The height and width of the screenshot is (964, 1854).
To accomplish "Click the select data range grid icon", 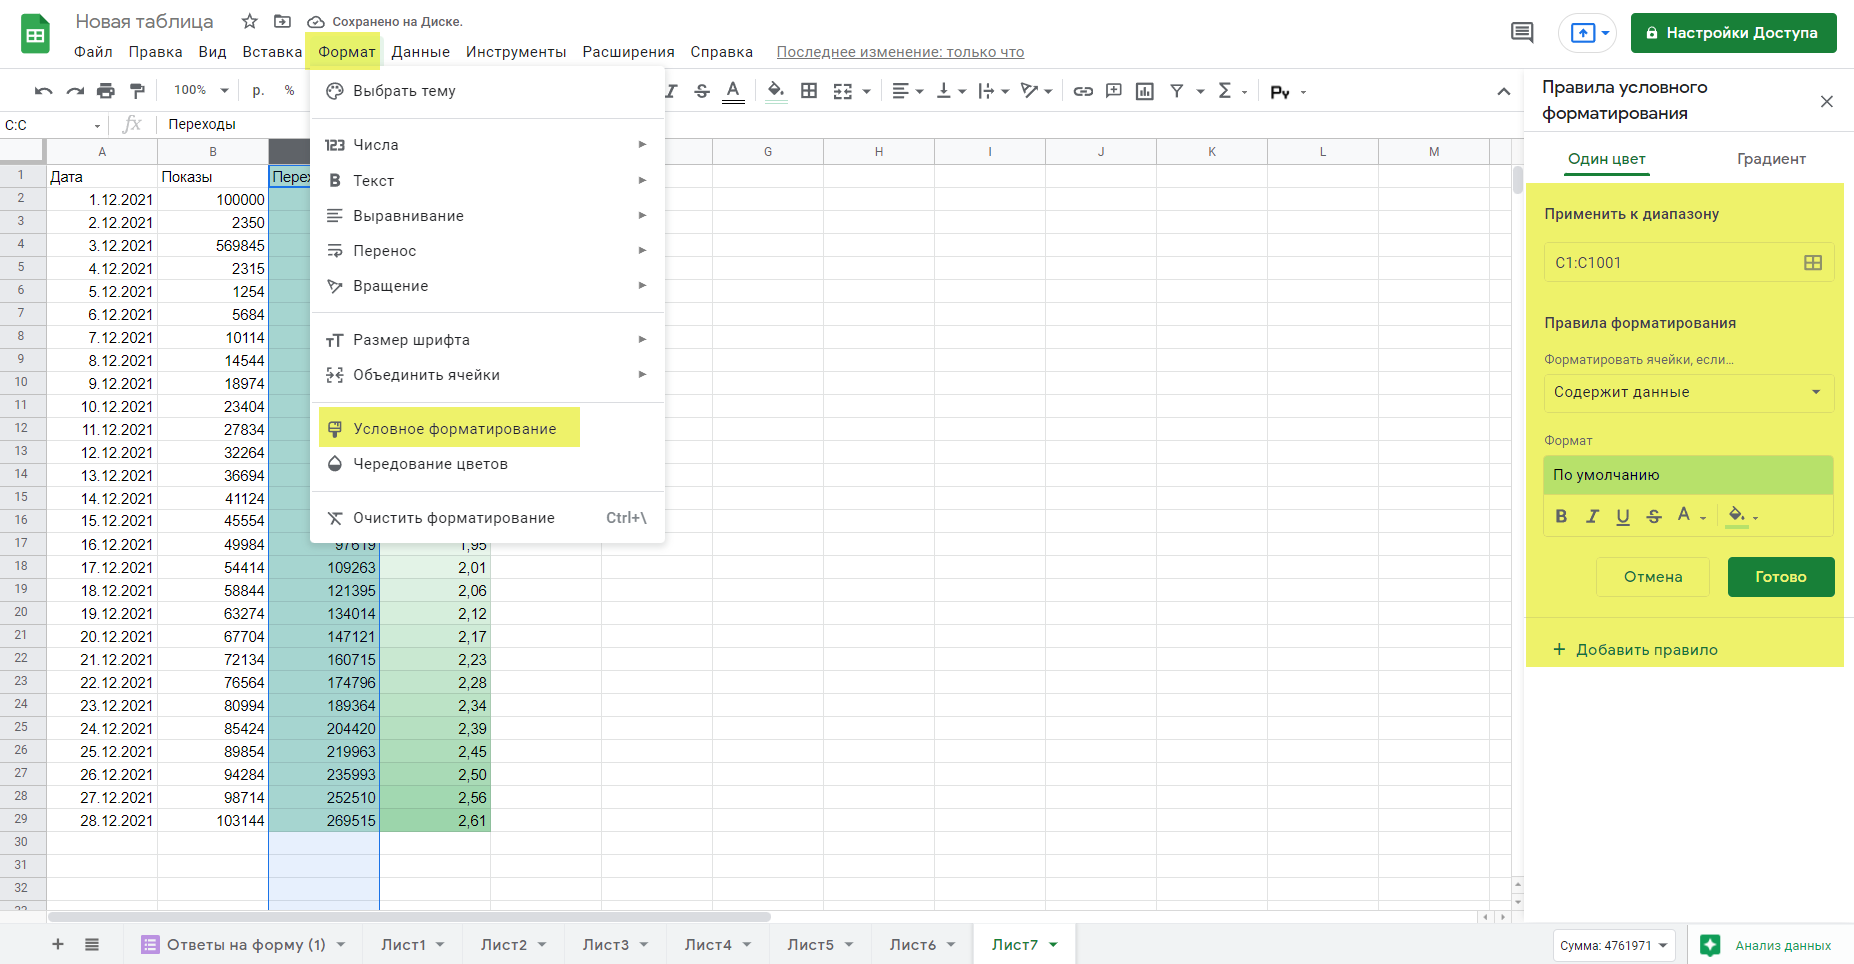I will tap(1813, 263).
